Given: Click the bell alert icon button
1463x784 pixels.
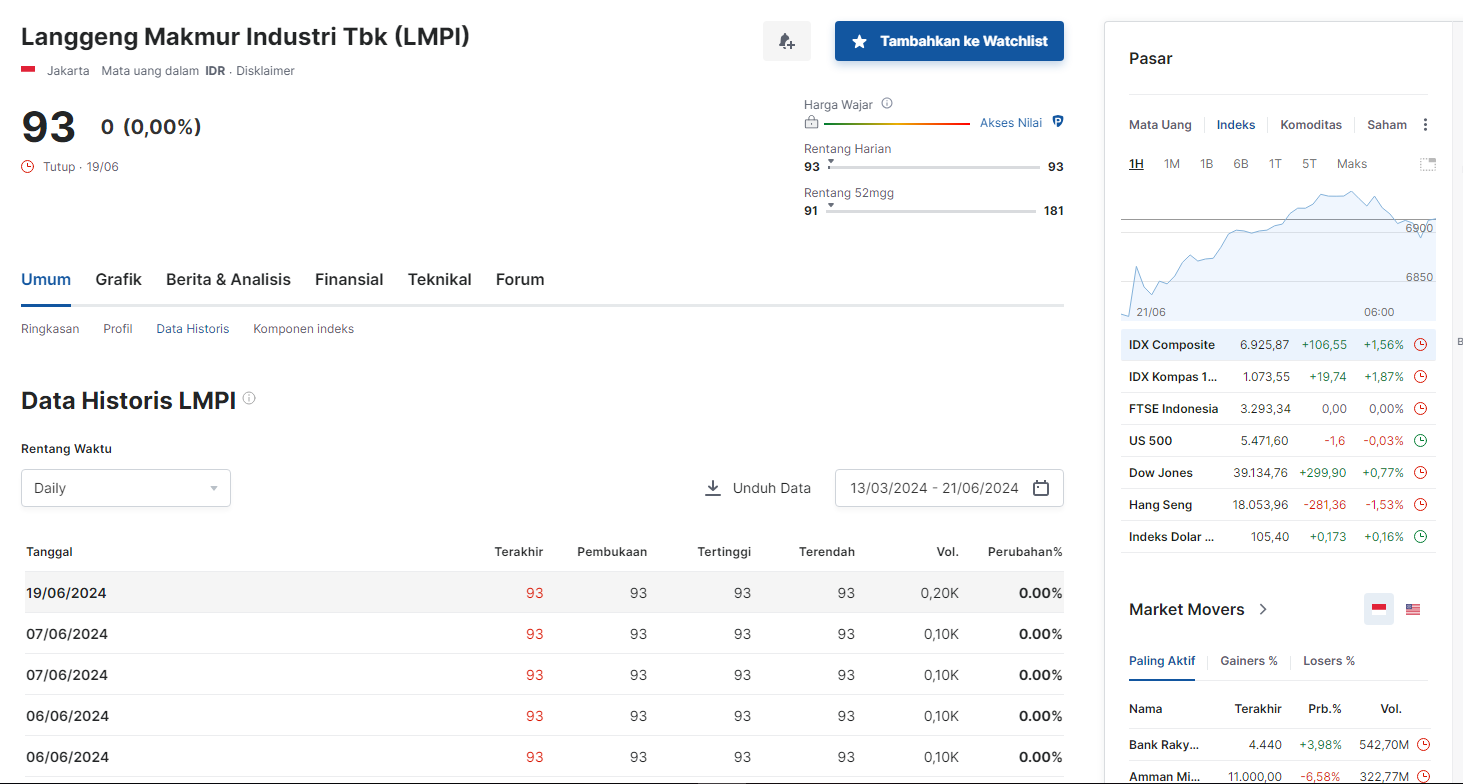Looking at the screenshot, I should [786, 41].
